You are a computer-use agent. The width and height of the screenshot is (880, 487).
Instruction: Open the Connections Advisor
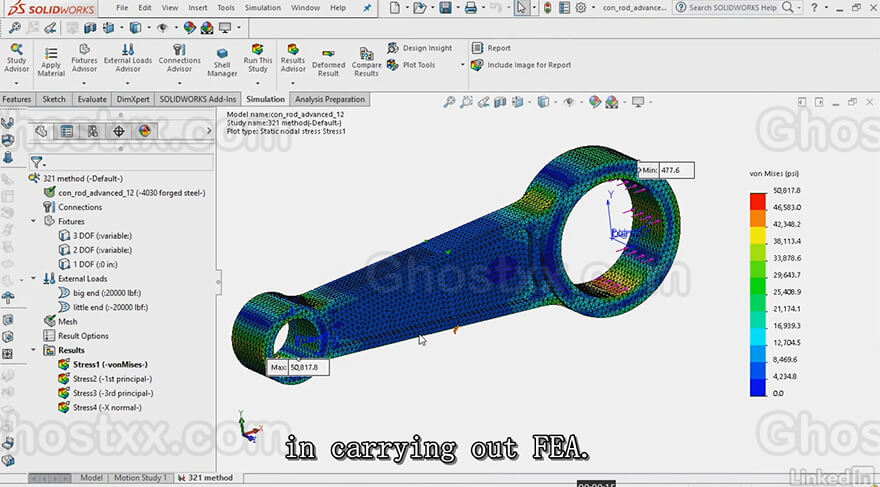[180, 57]
